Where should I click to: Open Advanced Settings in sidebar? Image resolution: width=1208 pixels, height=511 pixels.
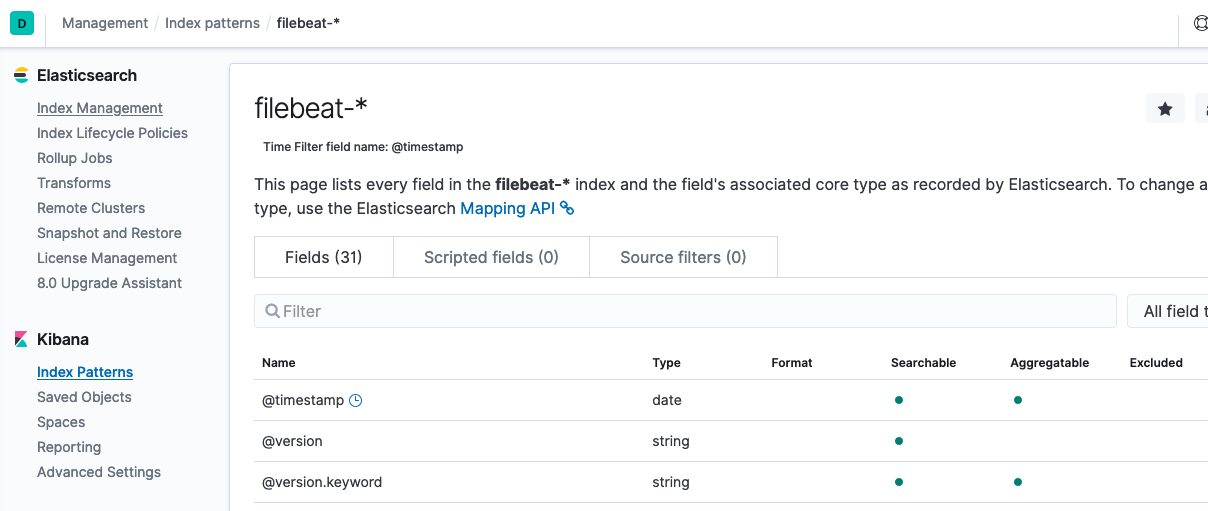(99, 472)
